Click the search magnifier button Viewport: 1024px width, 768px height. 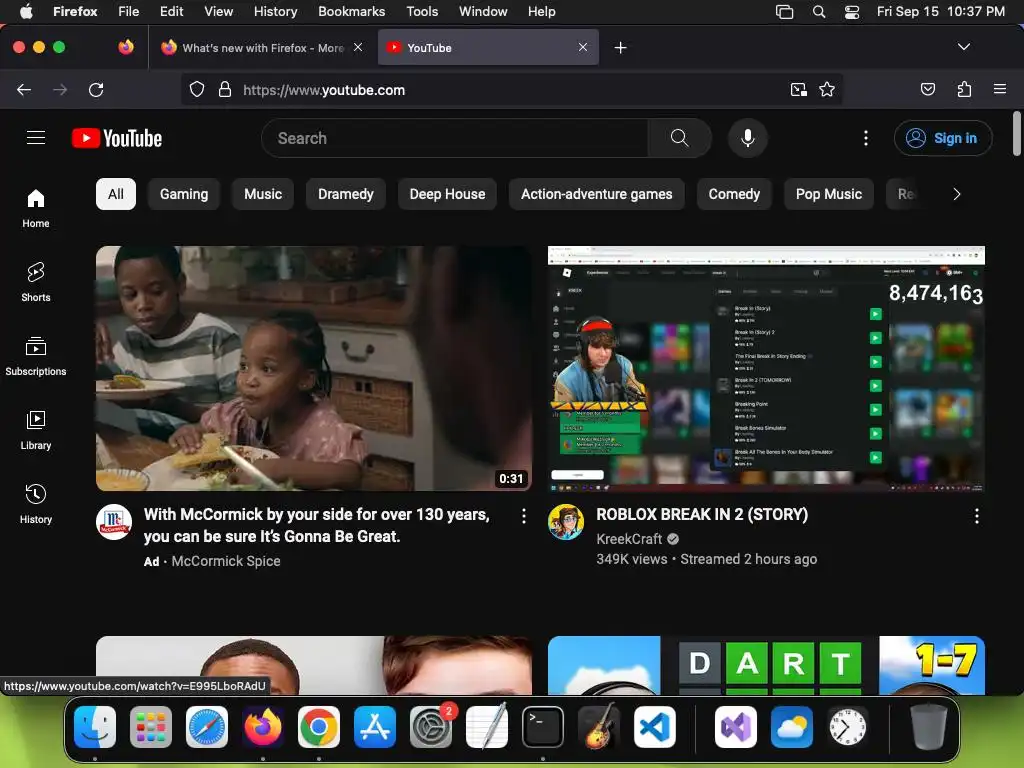pos(679,138)
